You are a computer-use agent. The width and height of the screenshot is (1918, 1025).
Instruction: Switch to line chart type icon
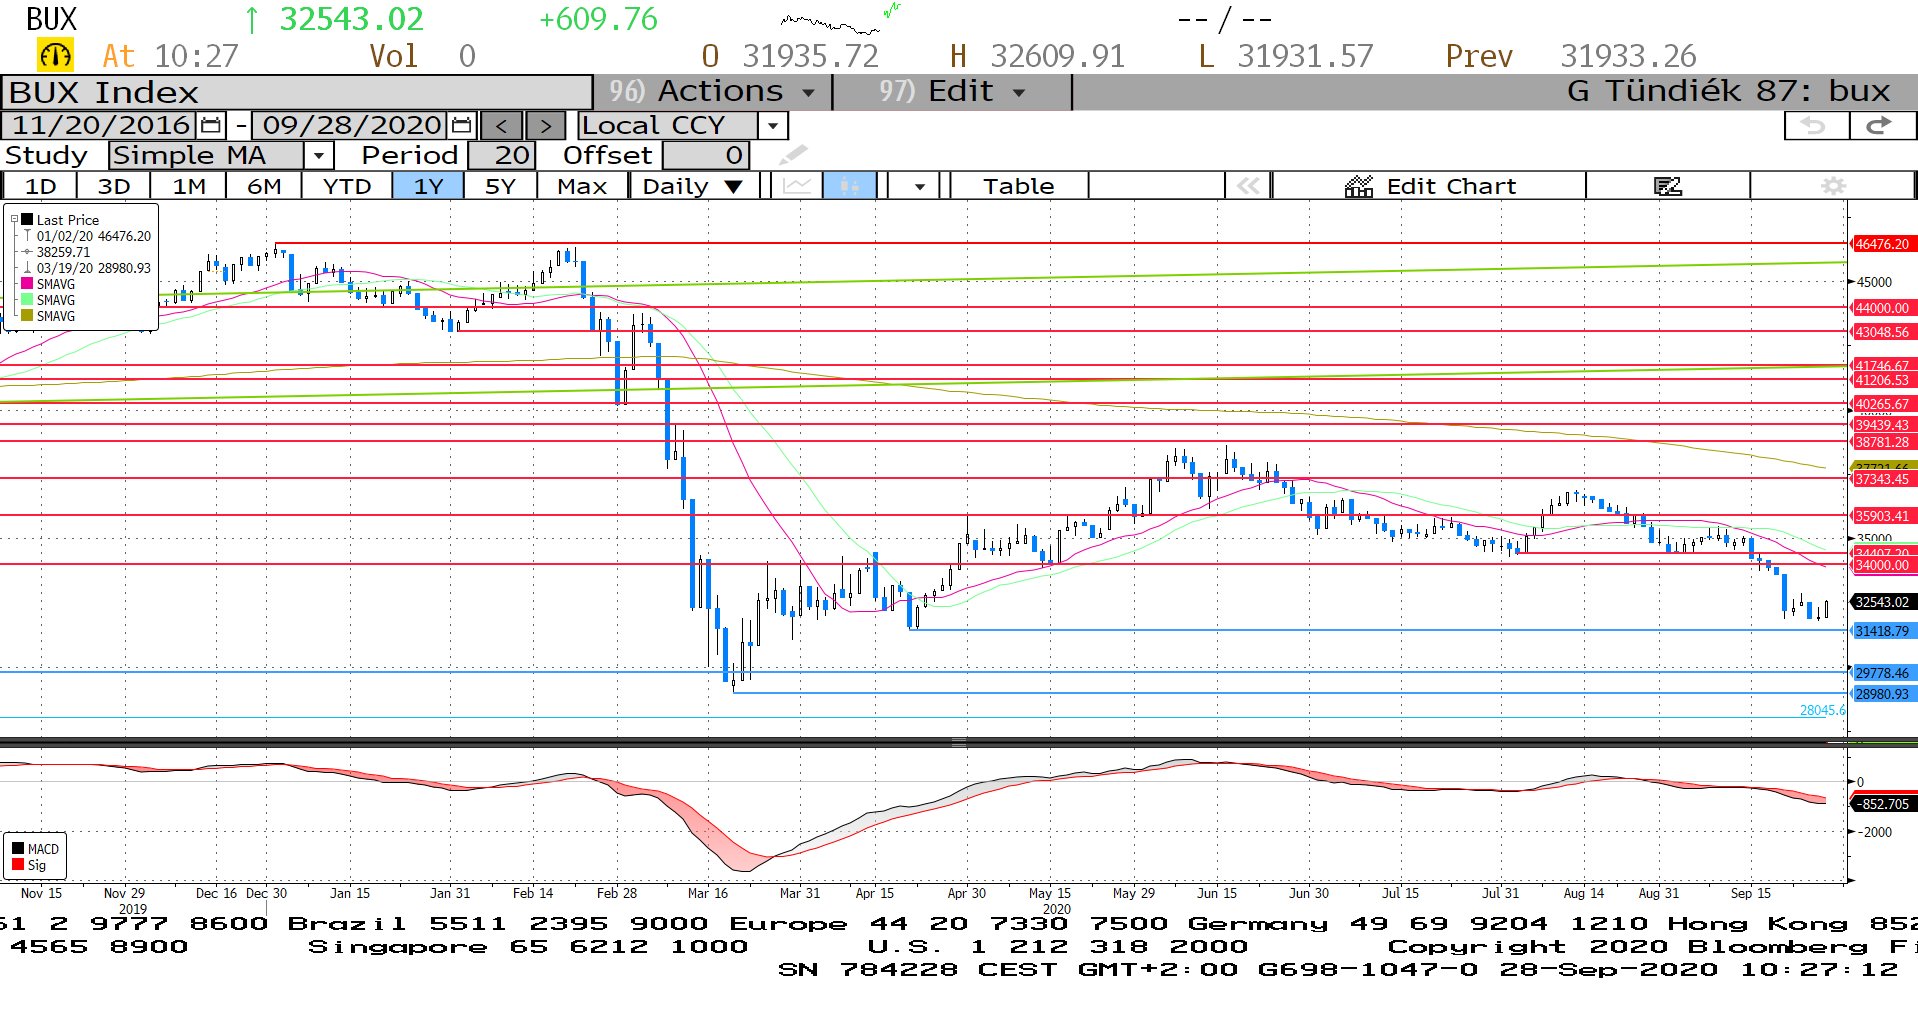pos(797,186)
